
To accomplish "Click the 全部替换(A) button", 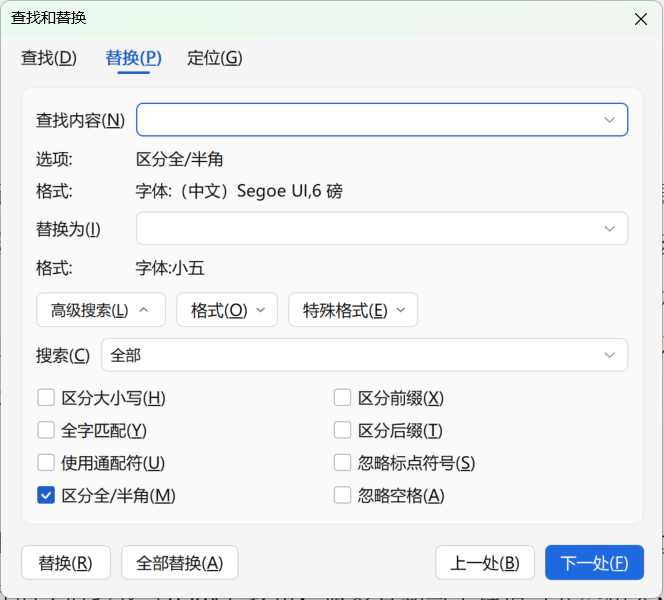I will pyautogui.click(x=180, y=563).
